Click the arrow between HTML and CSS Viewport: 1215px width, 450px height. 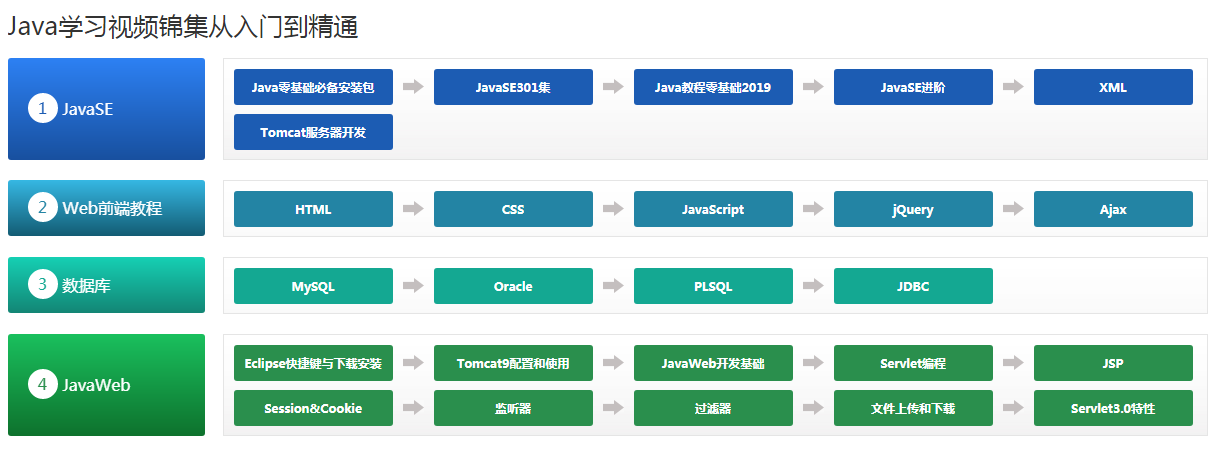pos(413,209)
